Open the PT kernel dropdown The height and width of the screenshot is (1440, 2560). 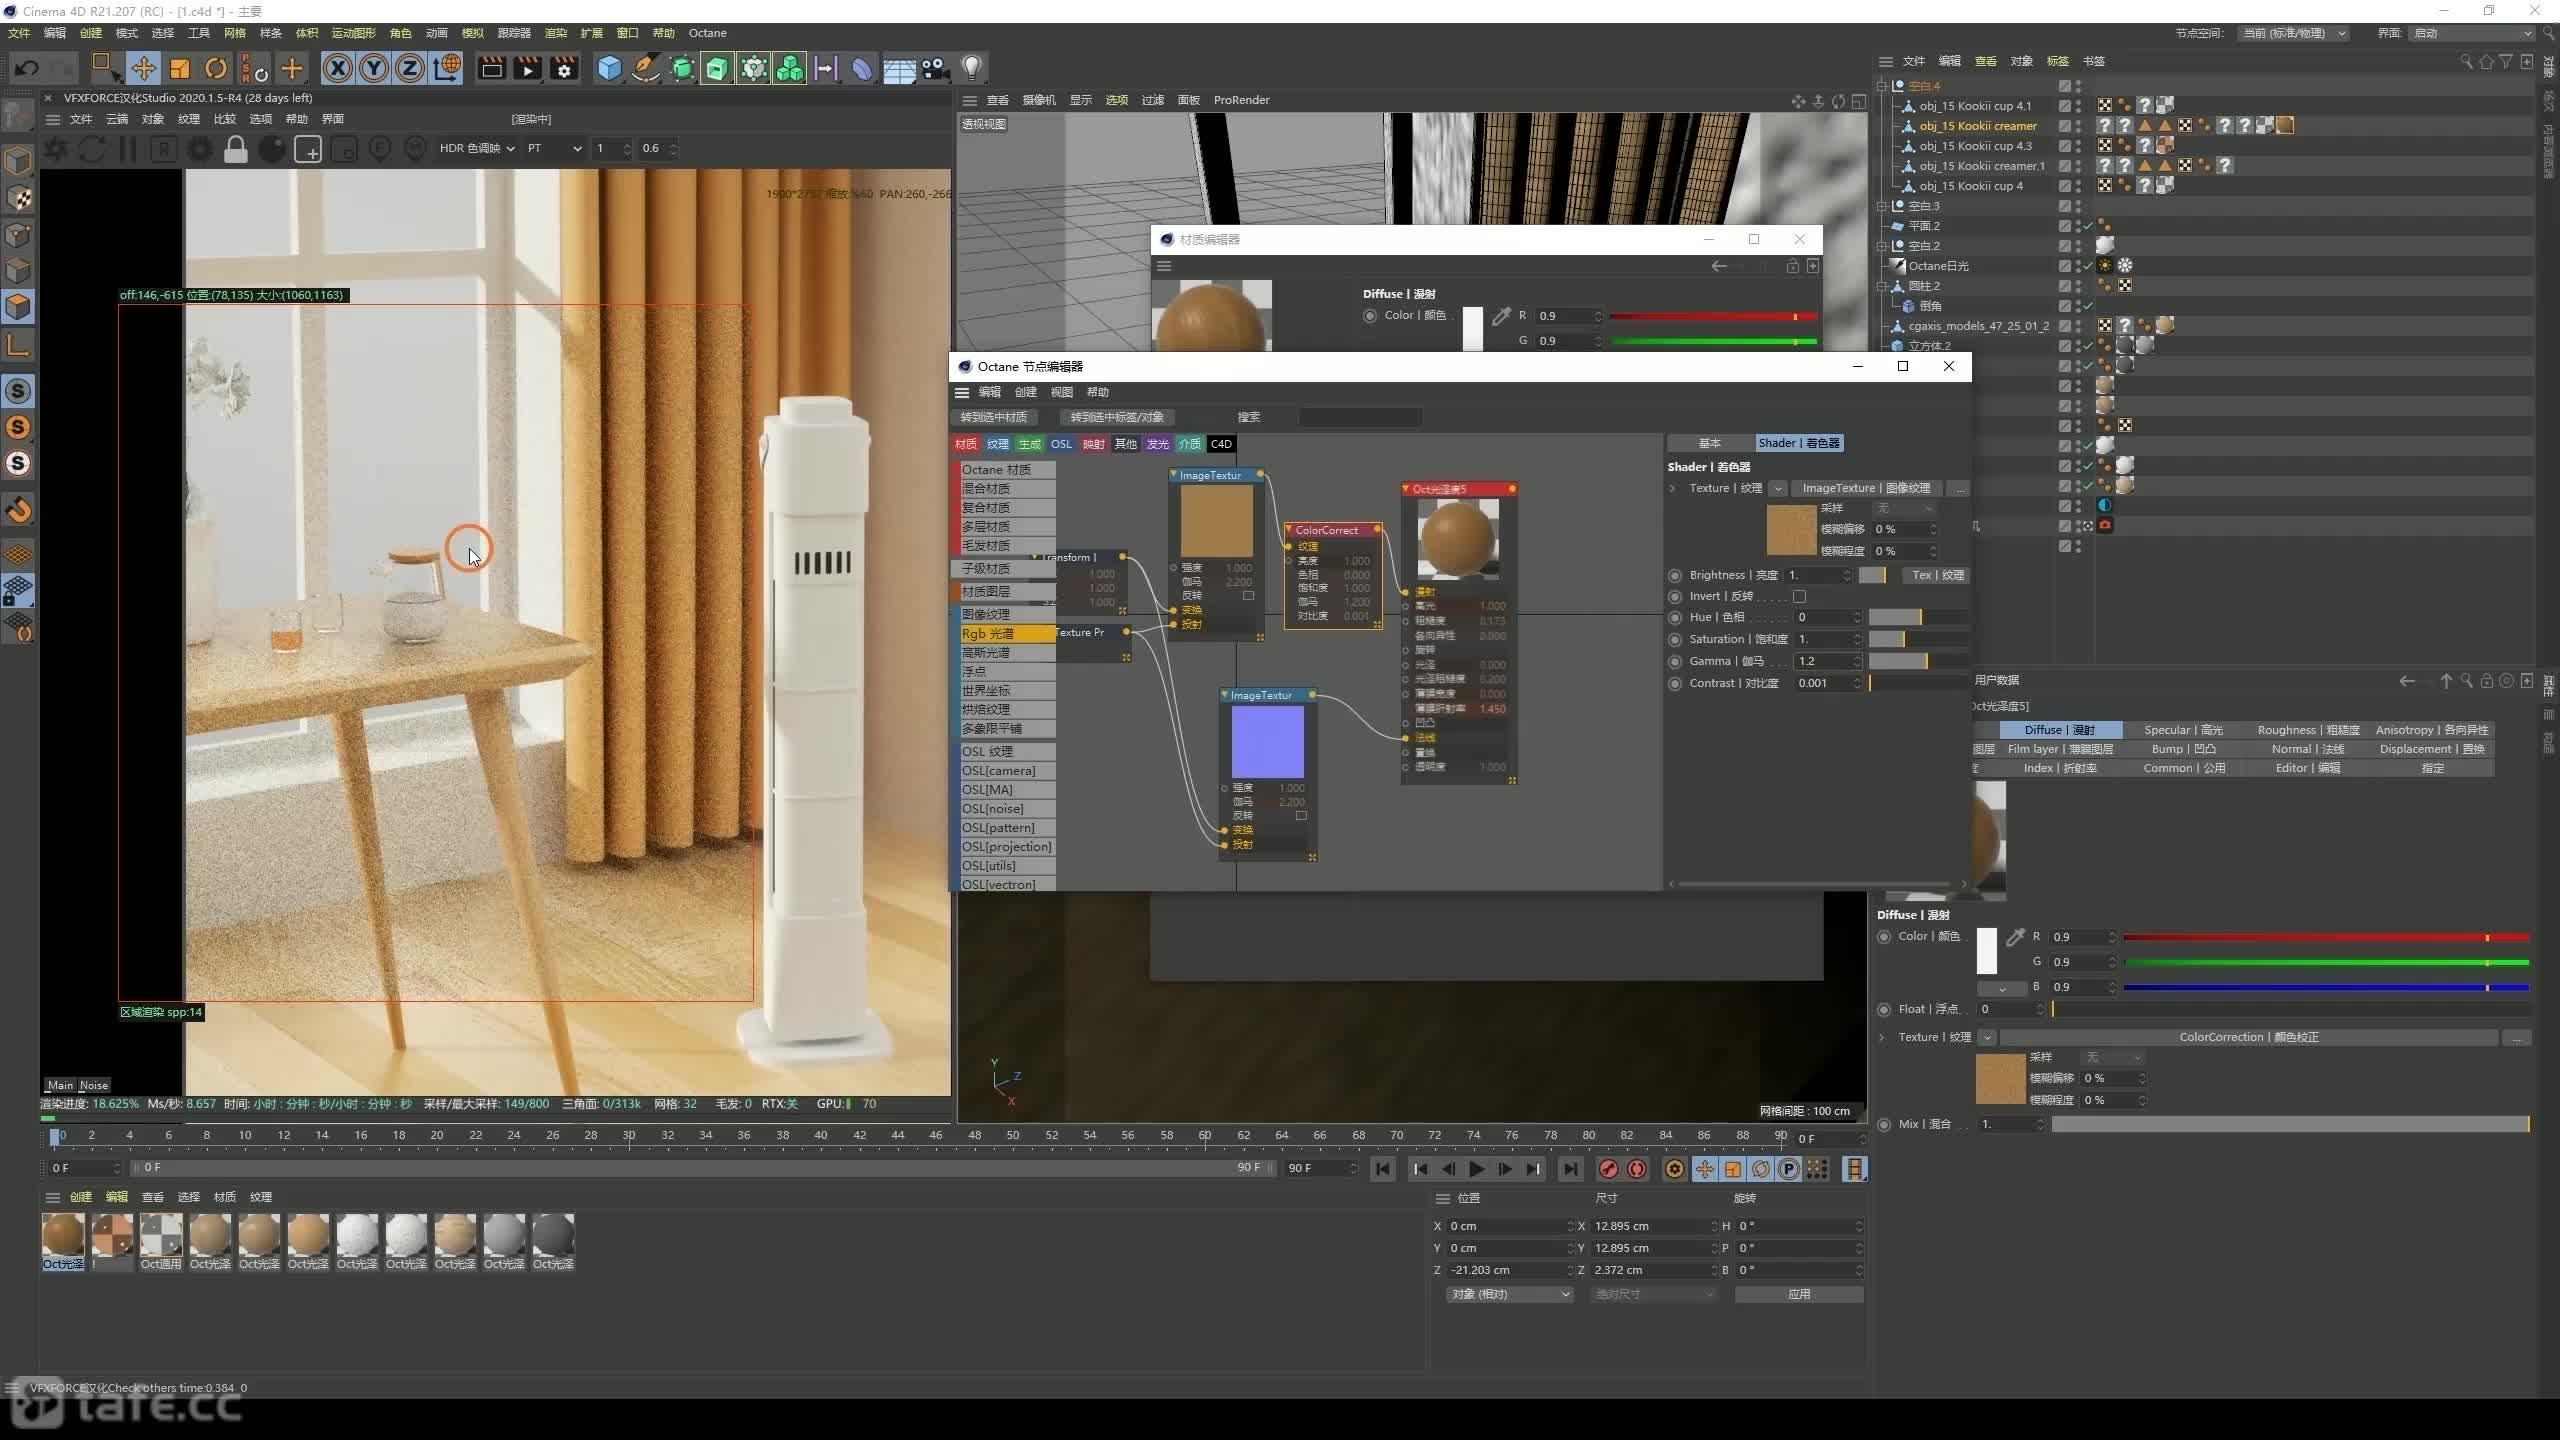(554, 148)
